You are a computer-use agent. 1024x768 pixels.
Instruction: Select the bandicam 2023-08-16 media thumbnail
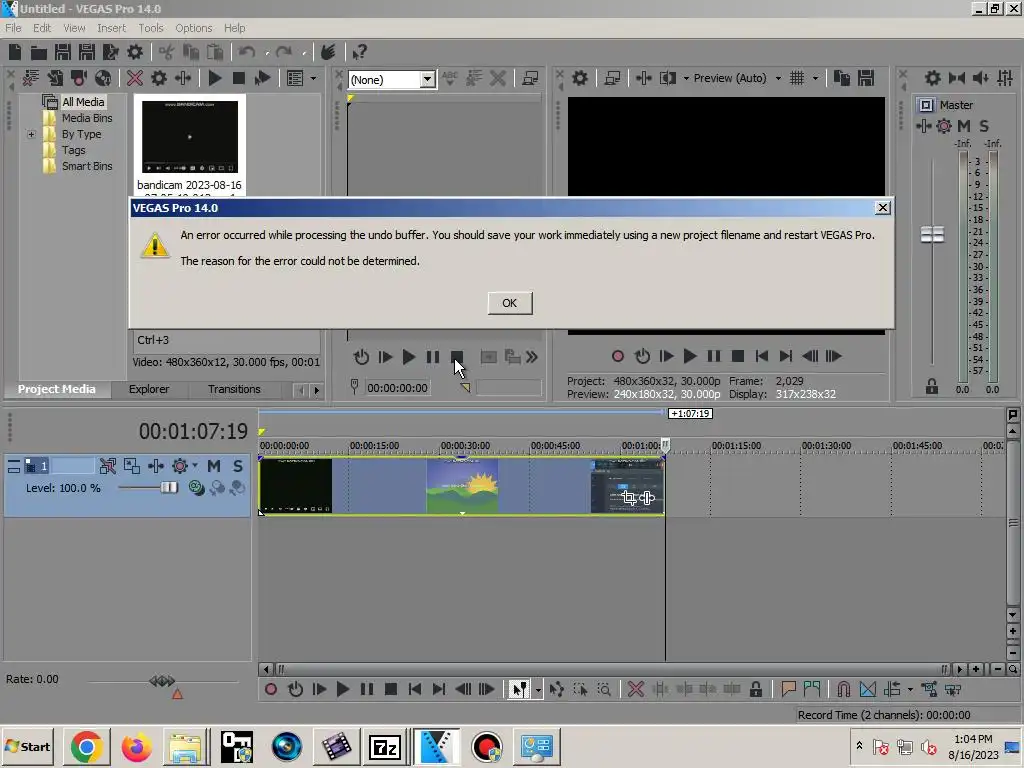[189, 136]
